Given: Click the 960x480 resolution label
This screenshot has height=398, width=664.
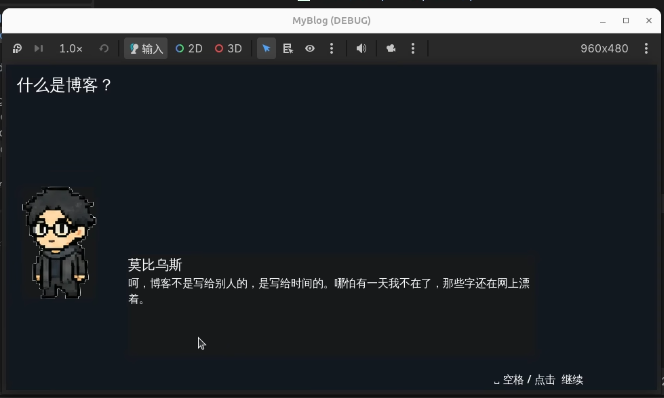Looking at the screenshot, I should pyautogui.click(x=604, y=48).
